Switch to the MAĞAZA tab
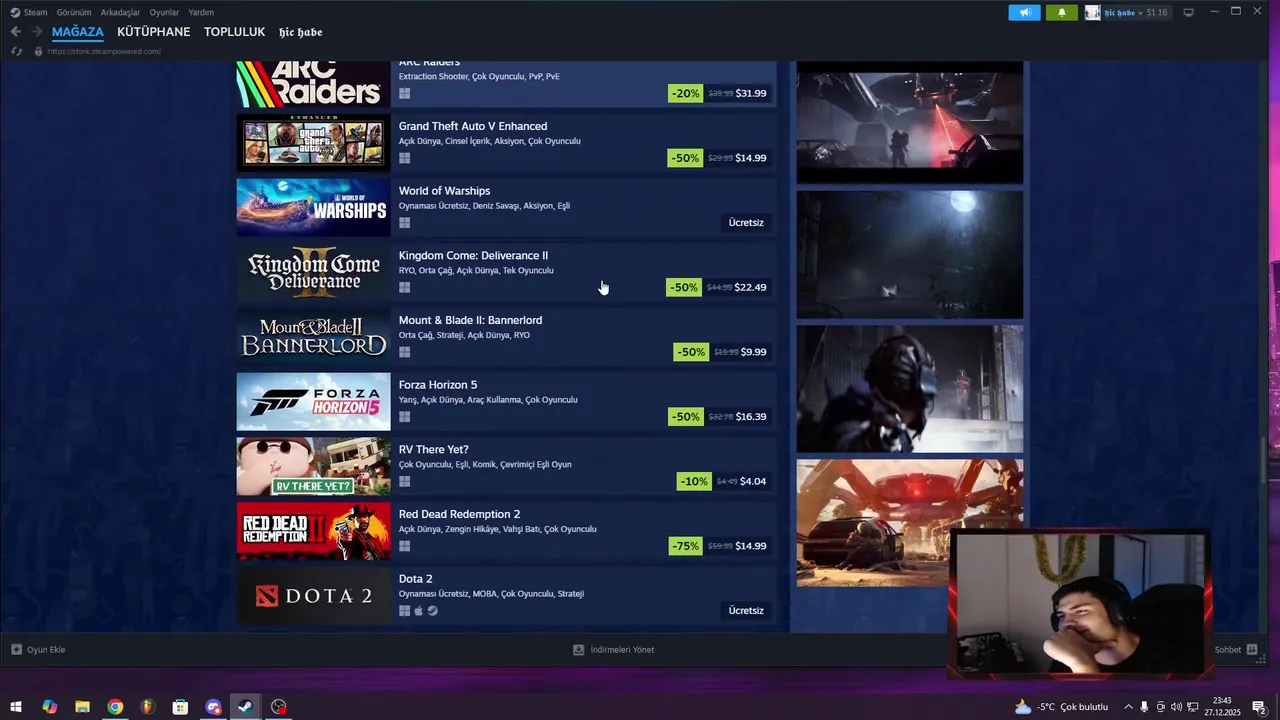1280x720 pixels. [x=78, y=32]
